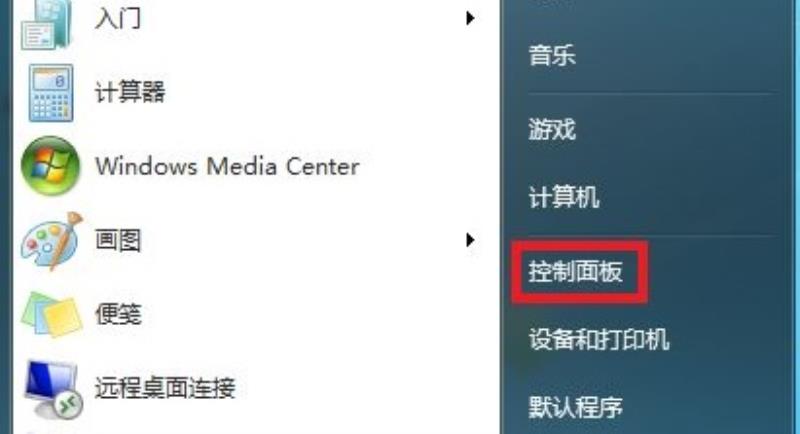Open 设备和打印机 (Devices and Printers)
800x434 pixels.
[x=599, y=339]
